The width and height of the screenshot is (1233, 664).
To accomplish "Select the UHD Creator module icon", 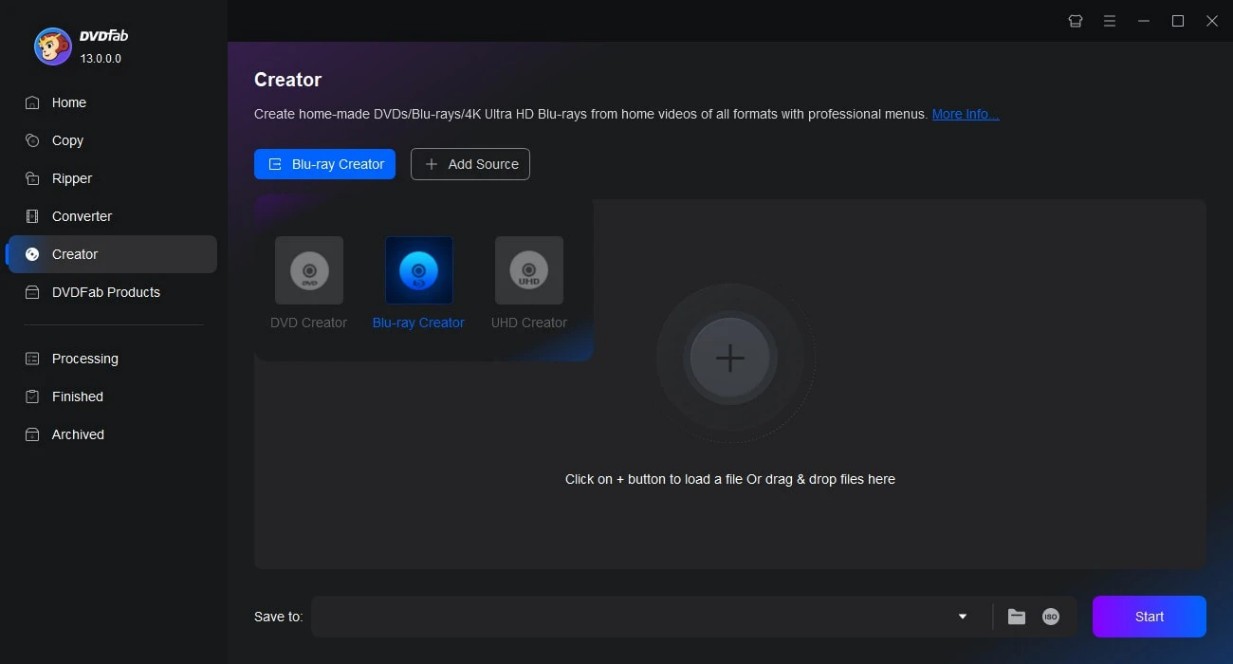I will click(x=528, y=270).
